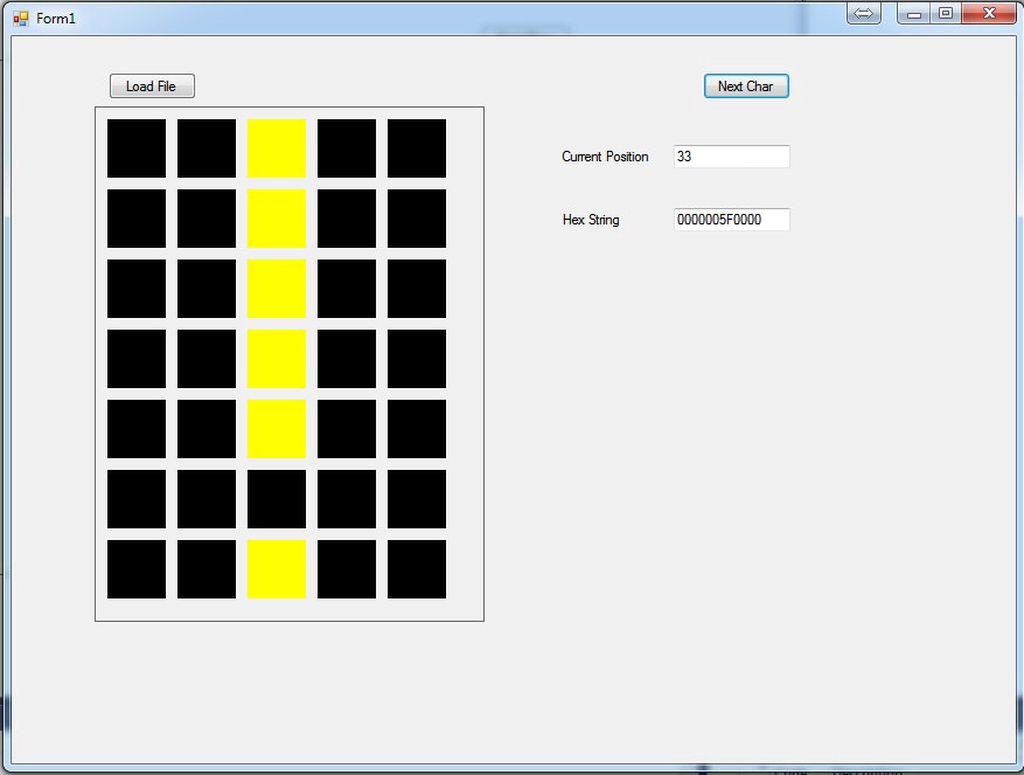Click the Form1 title text
Image resolution: width=1024 pixels, height=775 pixels.
[56, 19]
